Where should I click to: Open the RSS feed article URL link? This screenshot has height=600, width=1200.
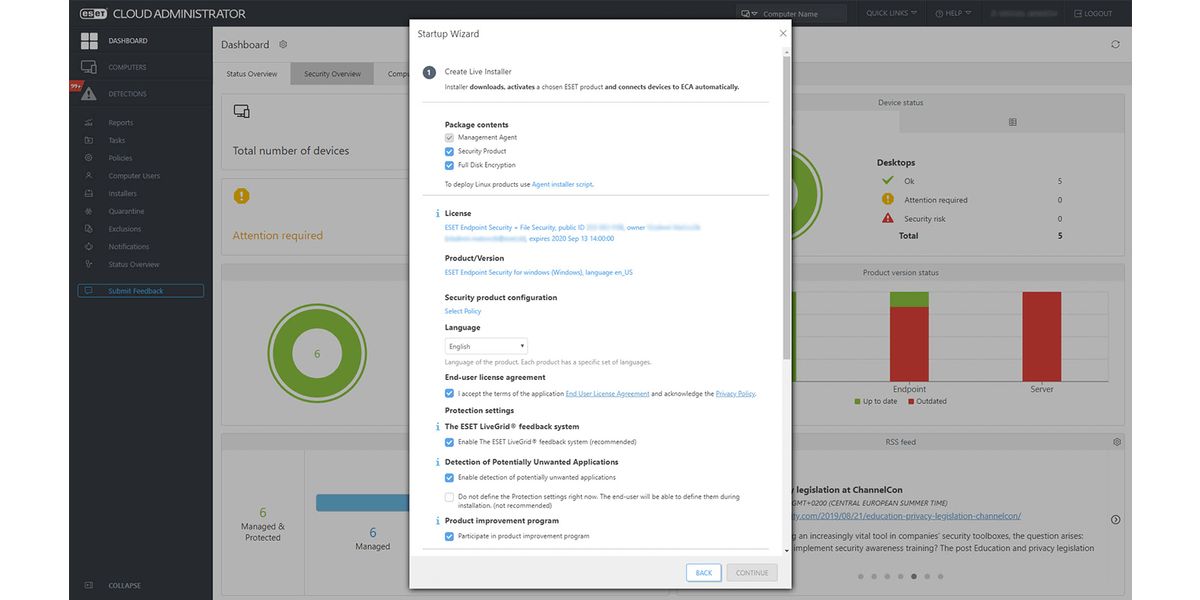coord(908,516)
